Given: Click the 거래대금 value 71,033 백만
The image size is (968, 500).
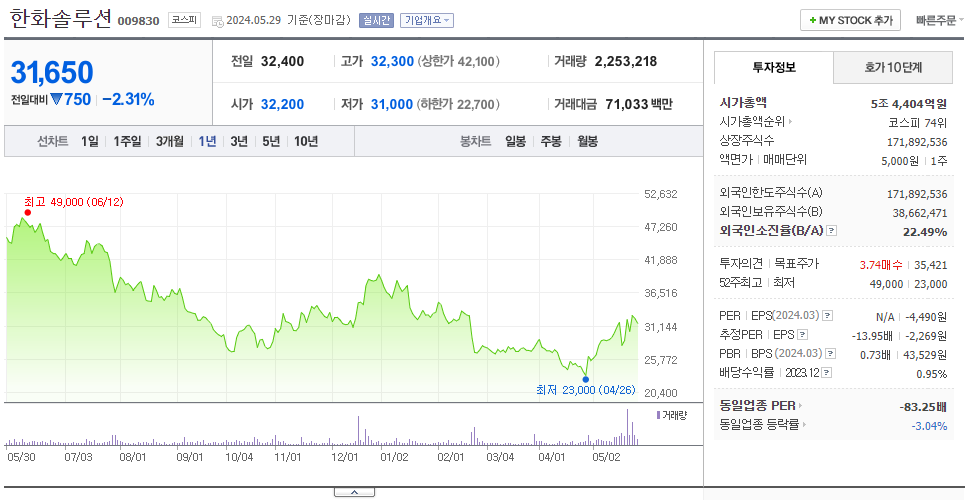Looking at the screenshot, I should 638,104.
